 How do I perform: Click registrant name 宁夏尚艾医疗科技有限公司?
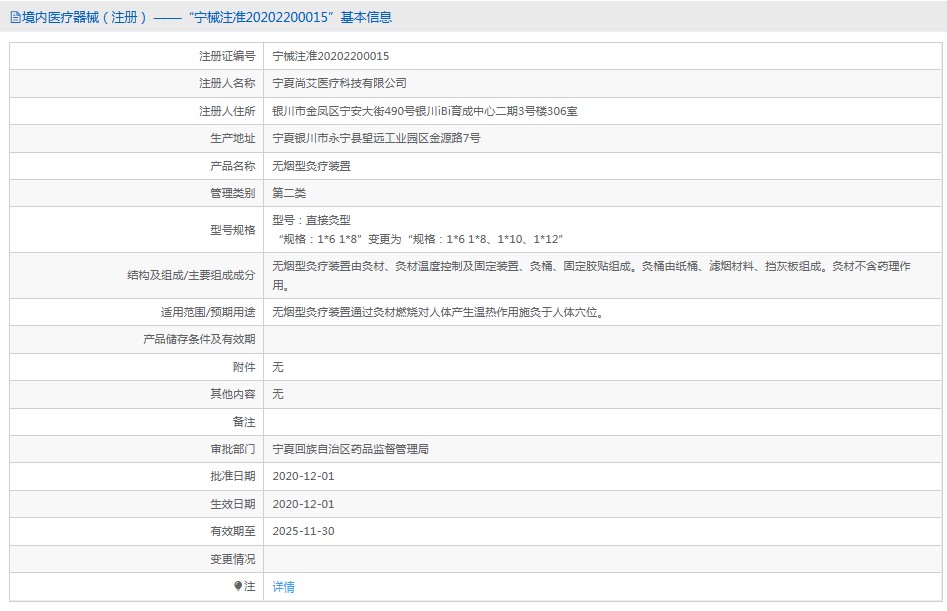tap(340, 83)
